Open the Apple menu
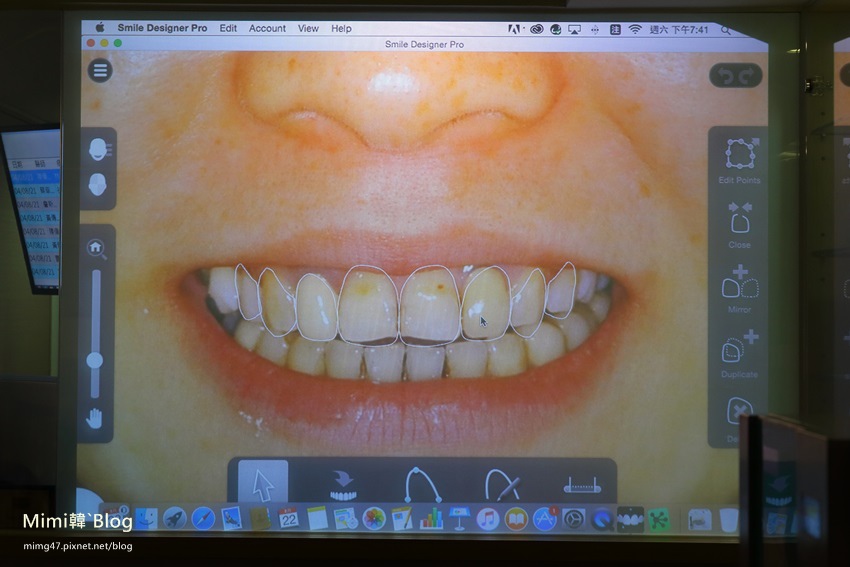The image size is (850, 567). 99,28
